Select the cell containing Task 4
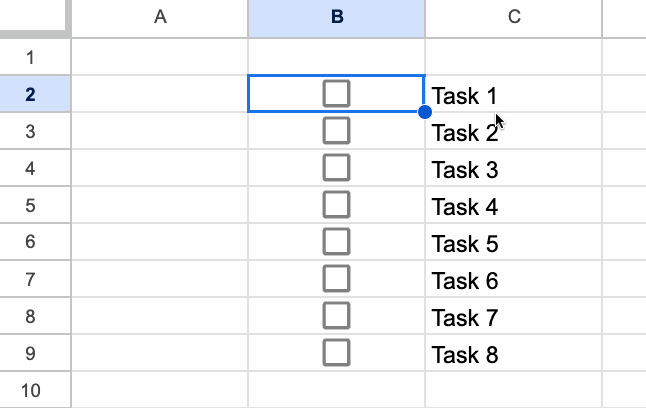 pyautogui.click(x=514, y=206)
